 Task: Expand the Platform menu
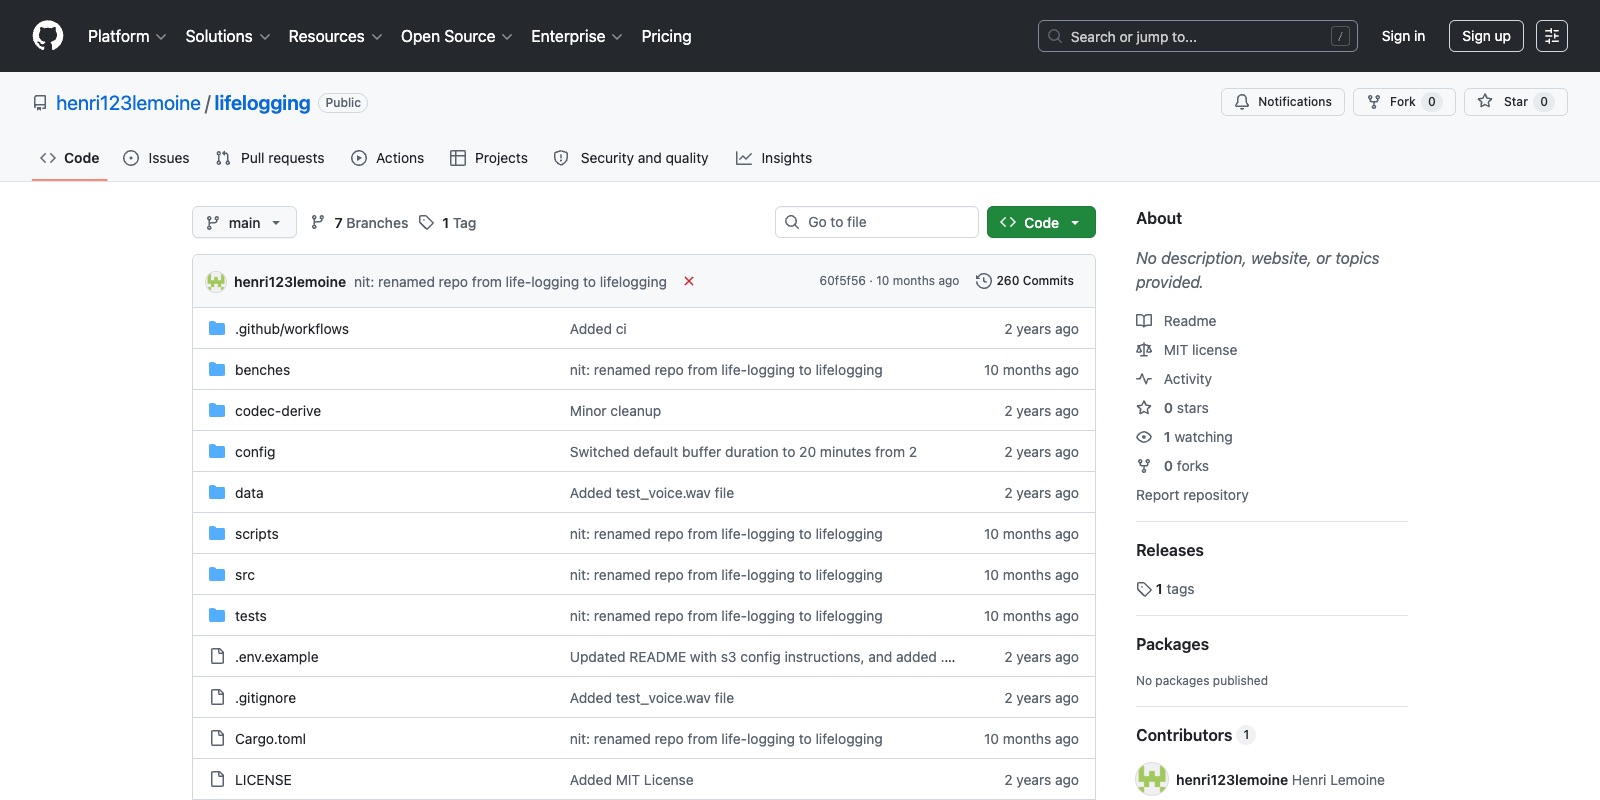[127, 36]
